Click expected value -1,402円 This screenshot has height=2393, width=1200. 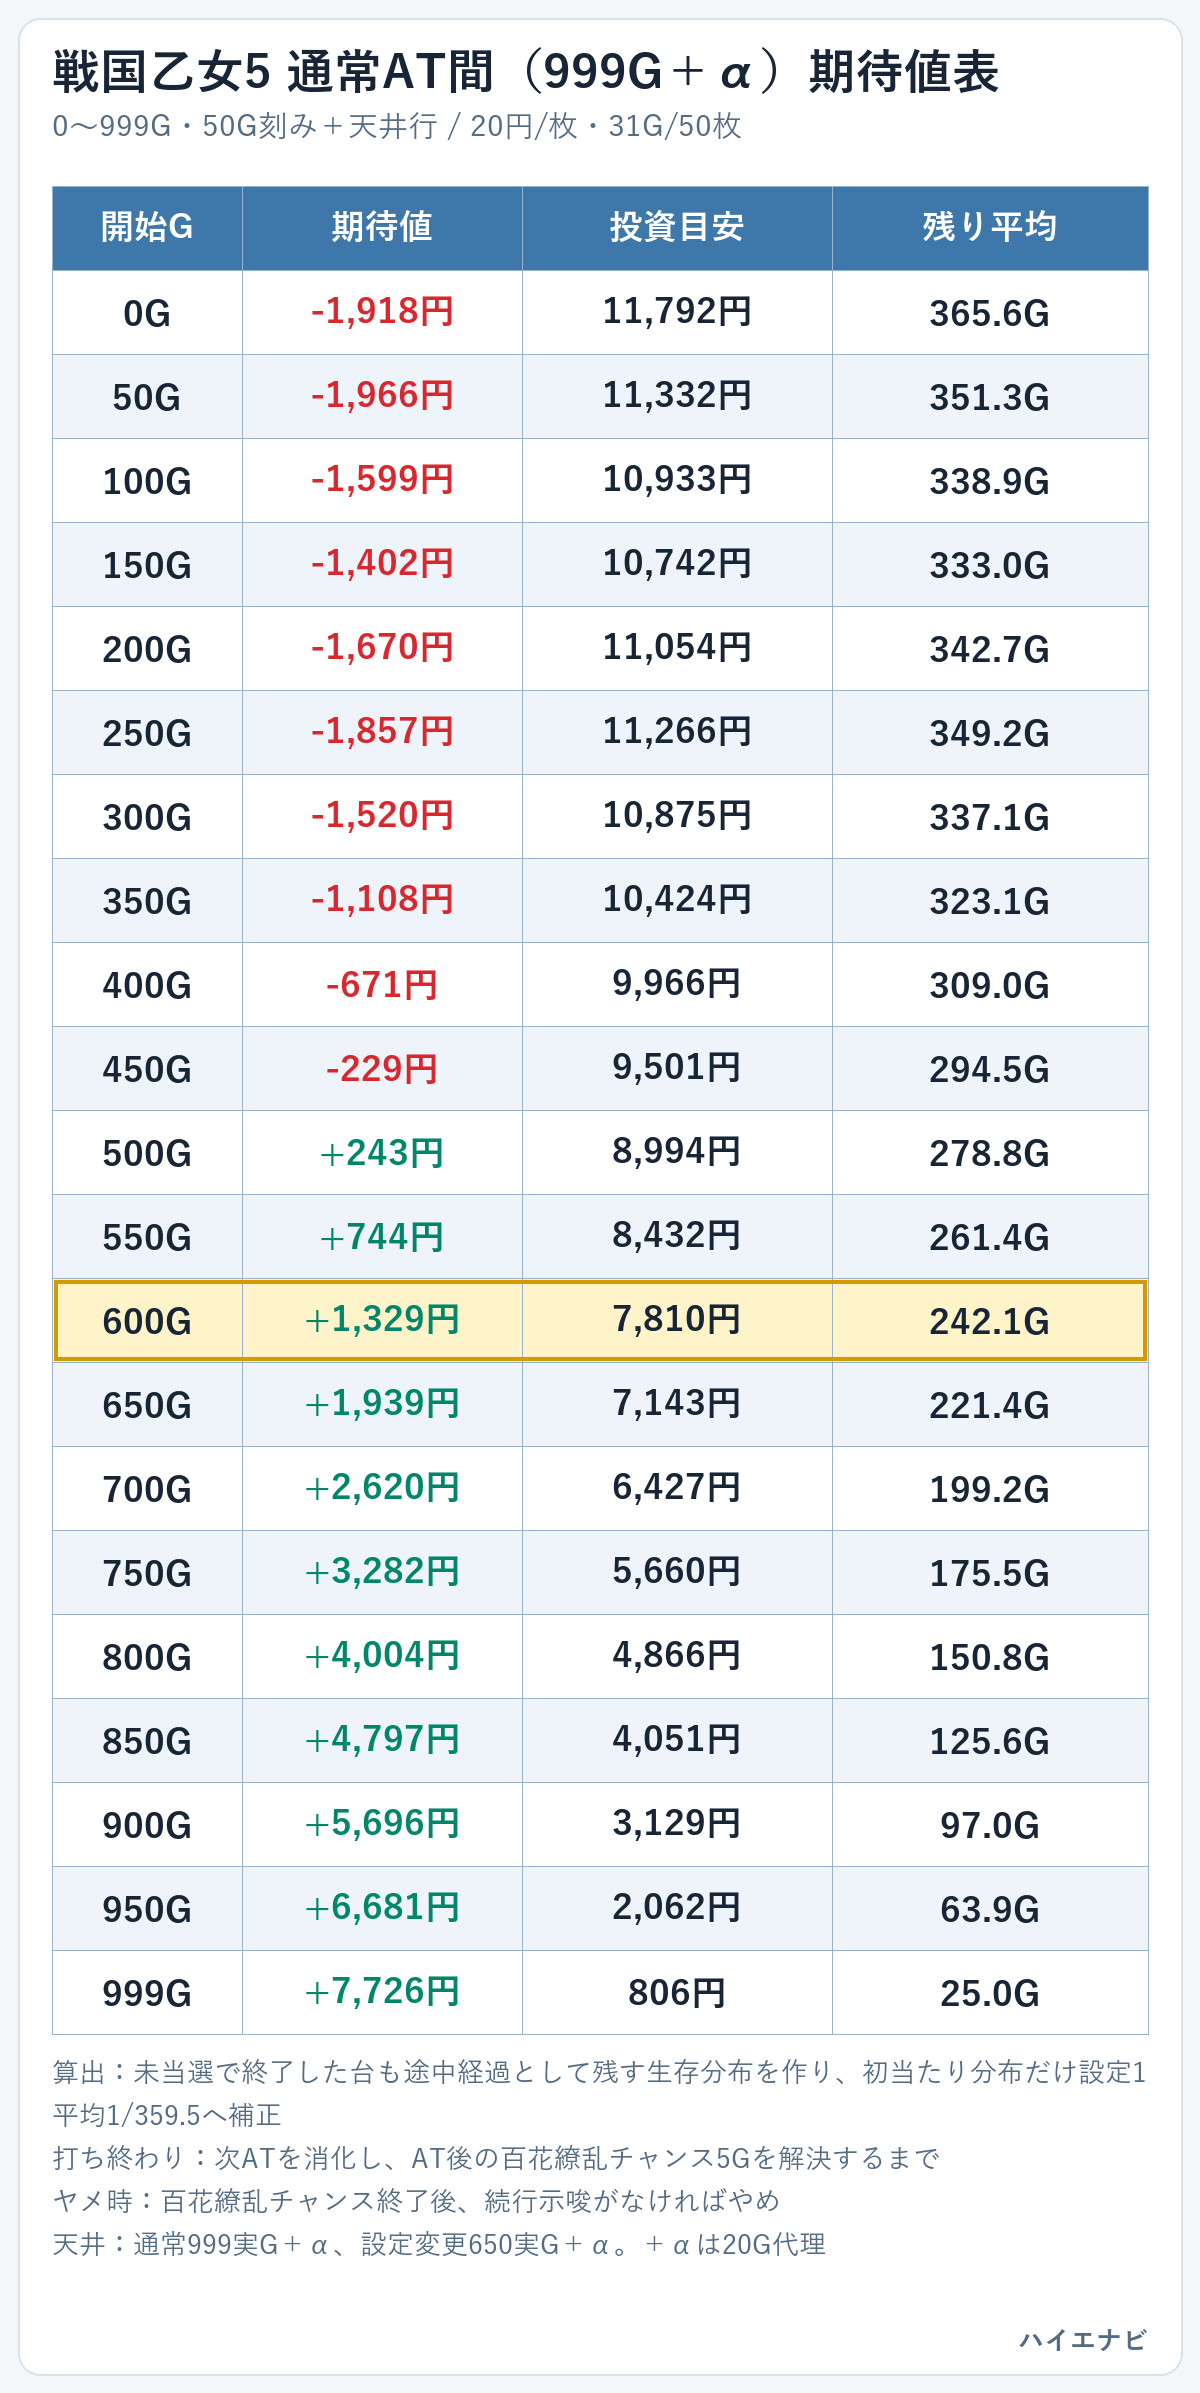[x=382, y=564]
